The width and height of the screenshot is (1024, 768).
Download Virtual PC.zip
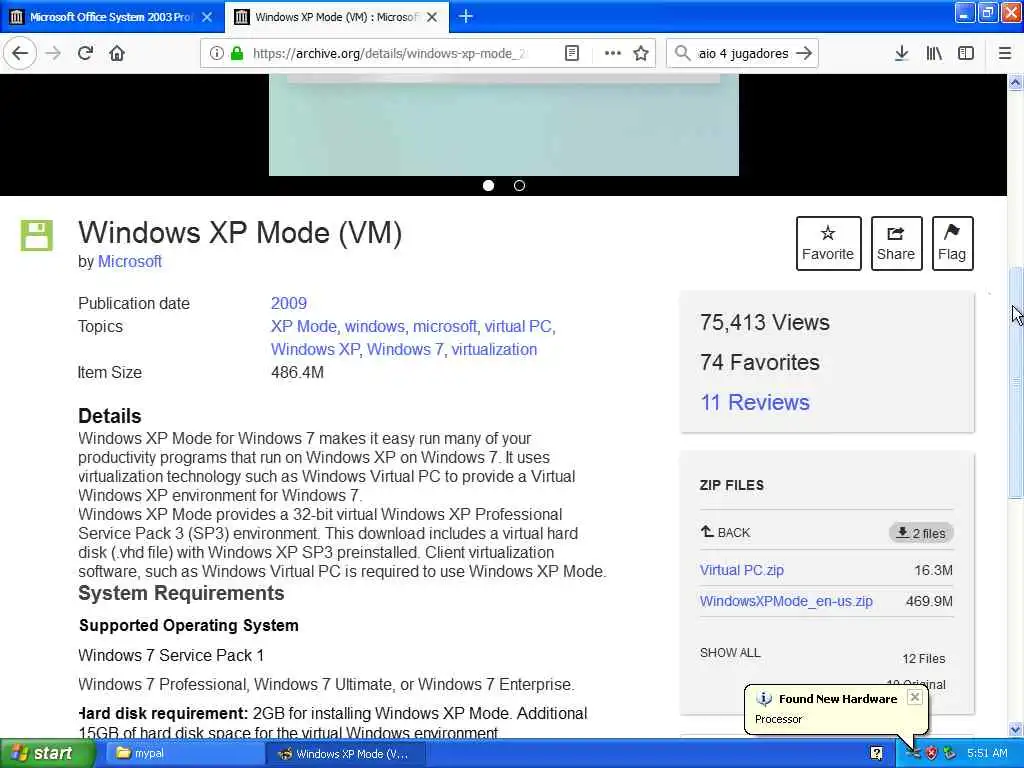tap(741, 570)
